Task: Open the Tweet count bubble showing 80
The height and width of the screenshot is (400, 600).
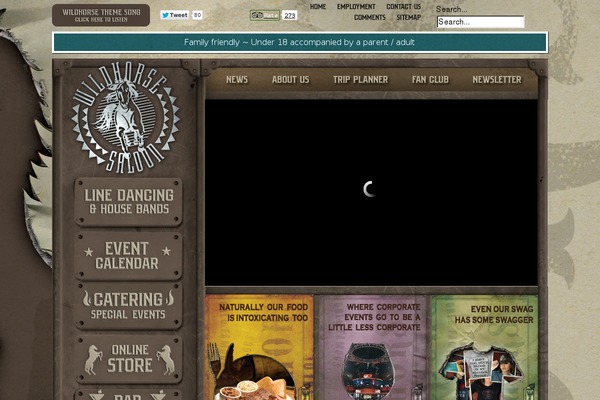Action: [197, 15]
